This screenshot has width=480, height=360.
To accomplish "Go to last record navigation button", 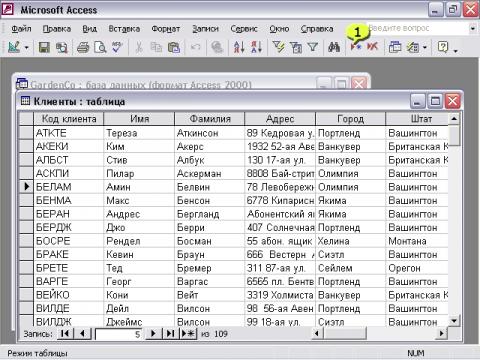I will (x=170, y=333).
